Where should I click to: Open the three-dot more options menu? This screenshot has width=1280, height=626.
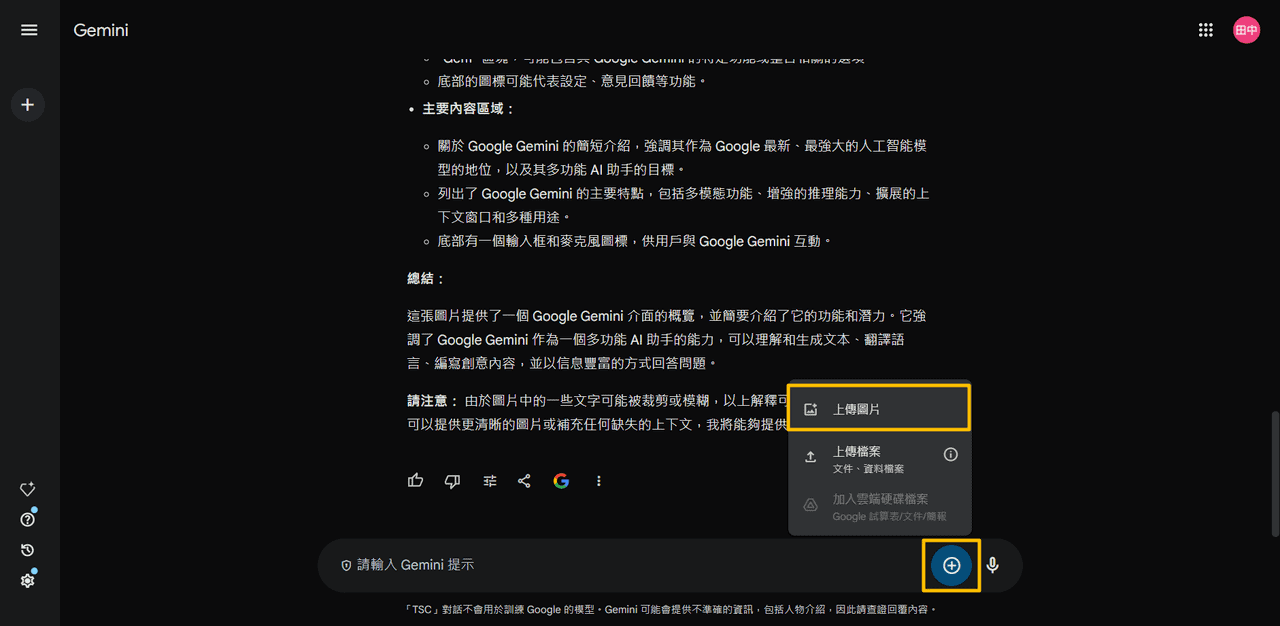pos(598,481)
